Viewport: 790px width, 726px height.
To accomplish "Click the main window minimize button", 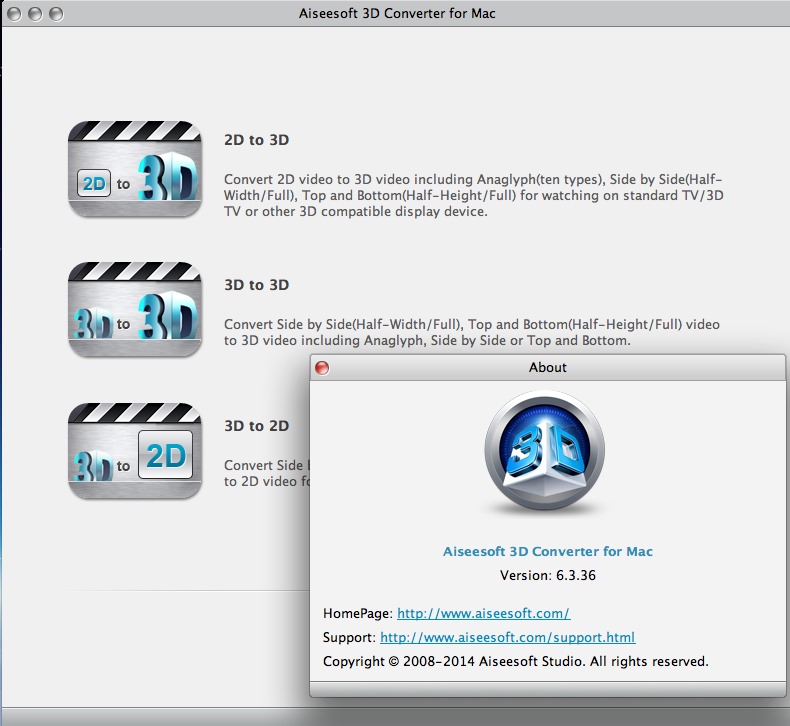I will pos(35,14).
